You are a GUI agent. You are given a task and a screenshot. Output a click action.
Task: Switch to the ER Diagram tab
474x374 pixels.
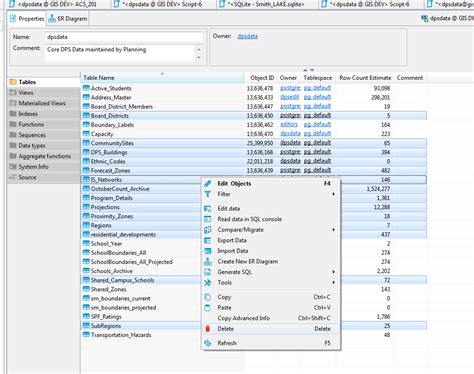pyautogui.click(x=68, y=19)
